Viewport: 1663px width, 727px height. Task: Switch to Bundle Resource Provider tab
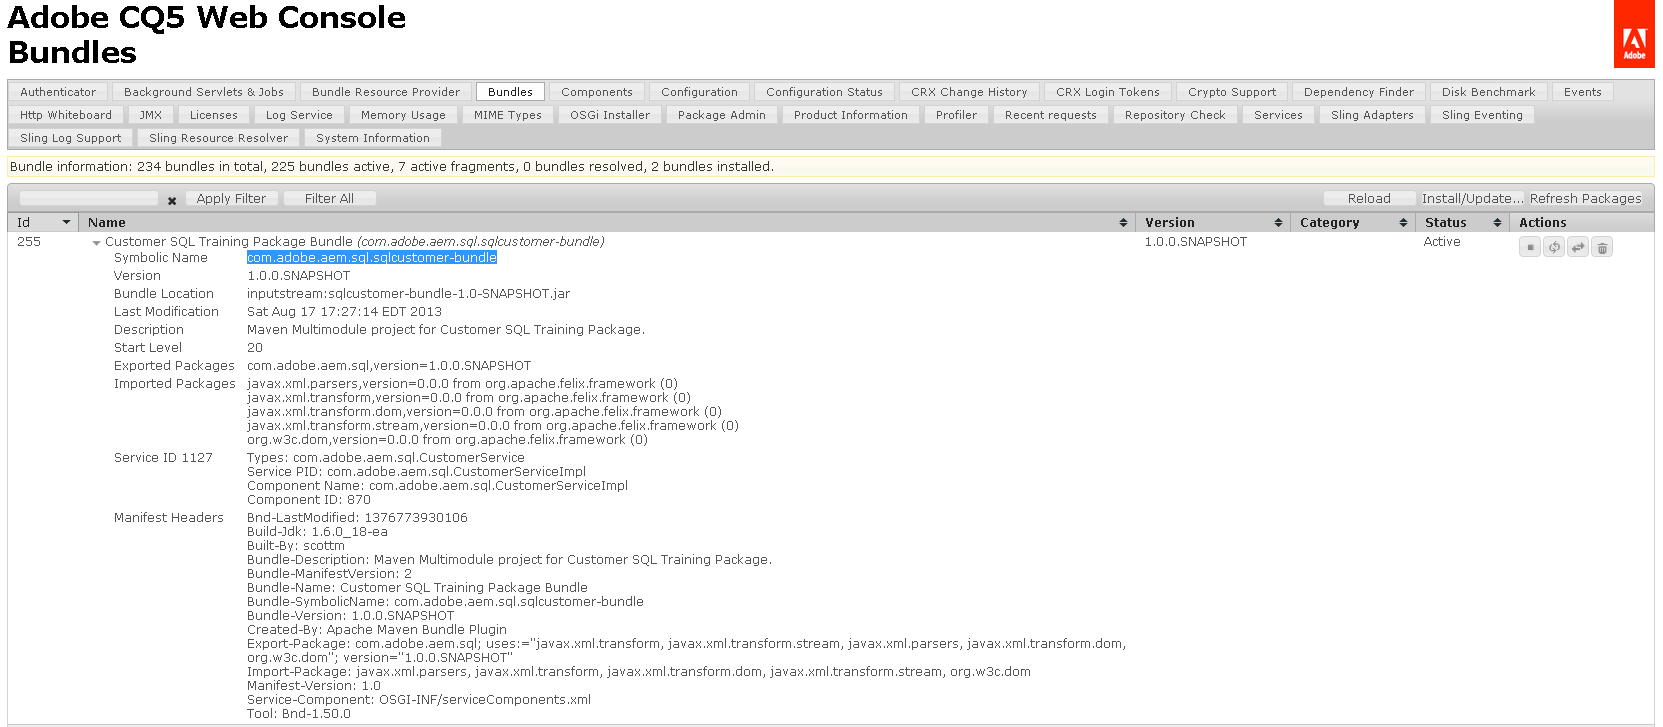pyautogui.click(x=386, y=92)
